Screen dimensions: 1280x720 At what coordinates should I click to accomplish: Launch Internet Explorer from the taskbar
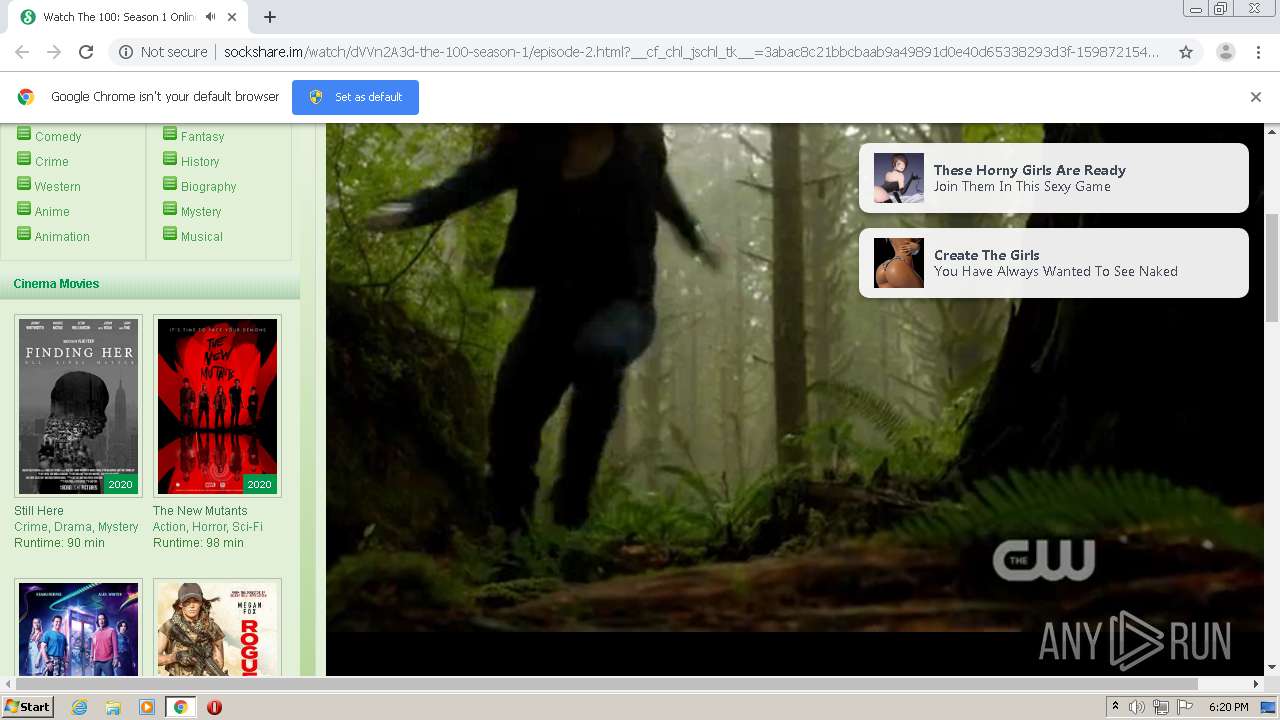79,707
